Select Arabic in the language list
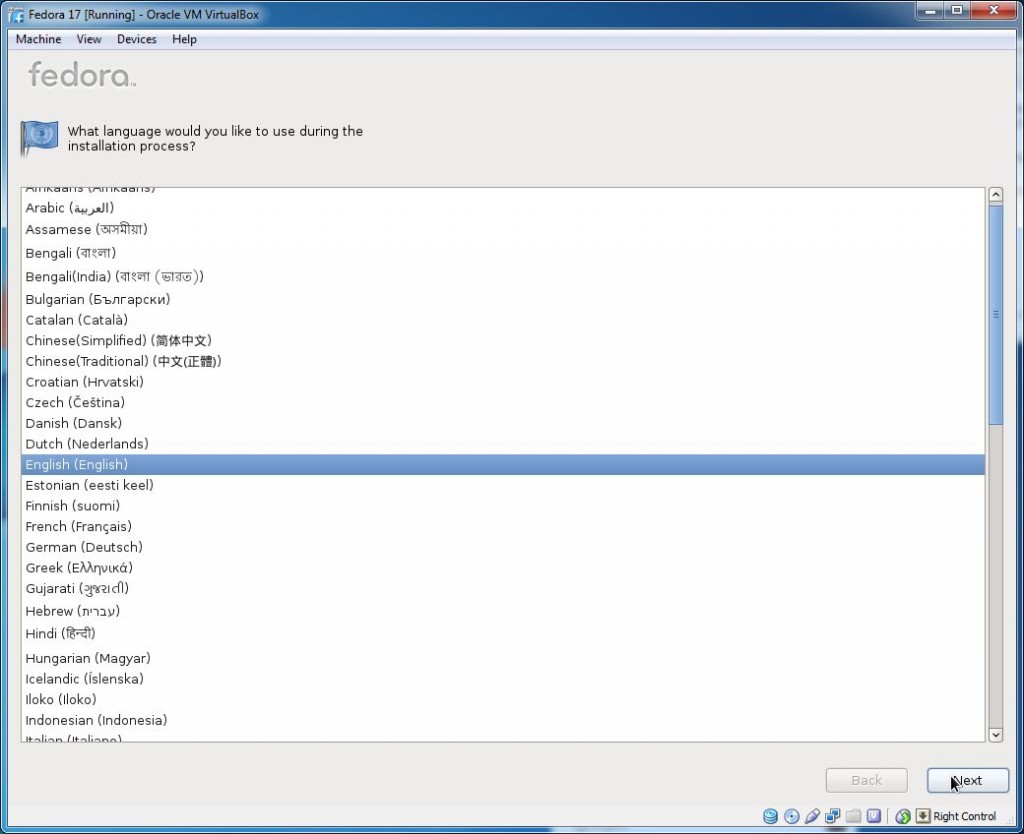 [503, 208]
